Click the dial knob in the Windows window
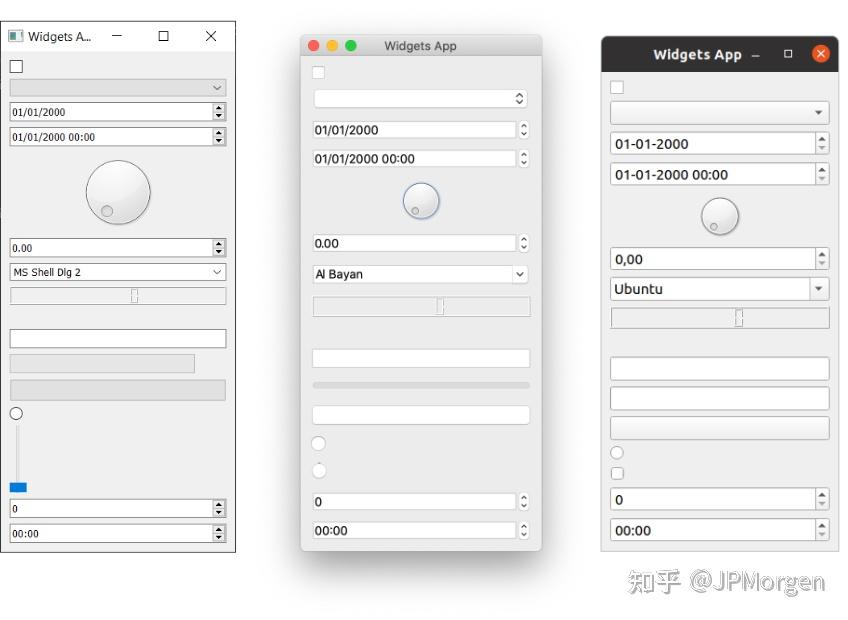848x620 pixels. [x=117, y=192]
